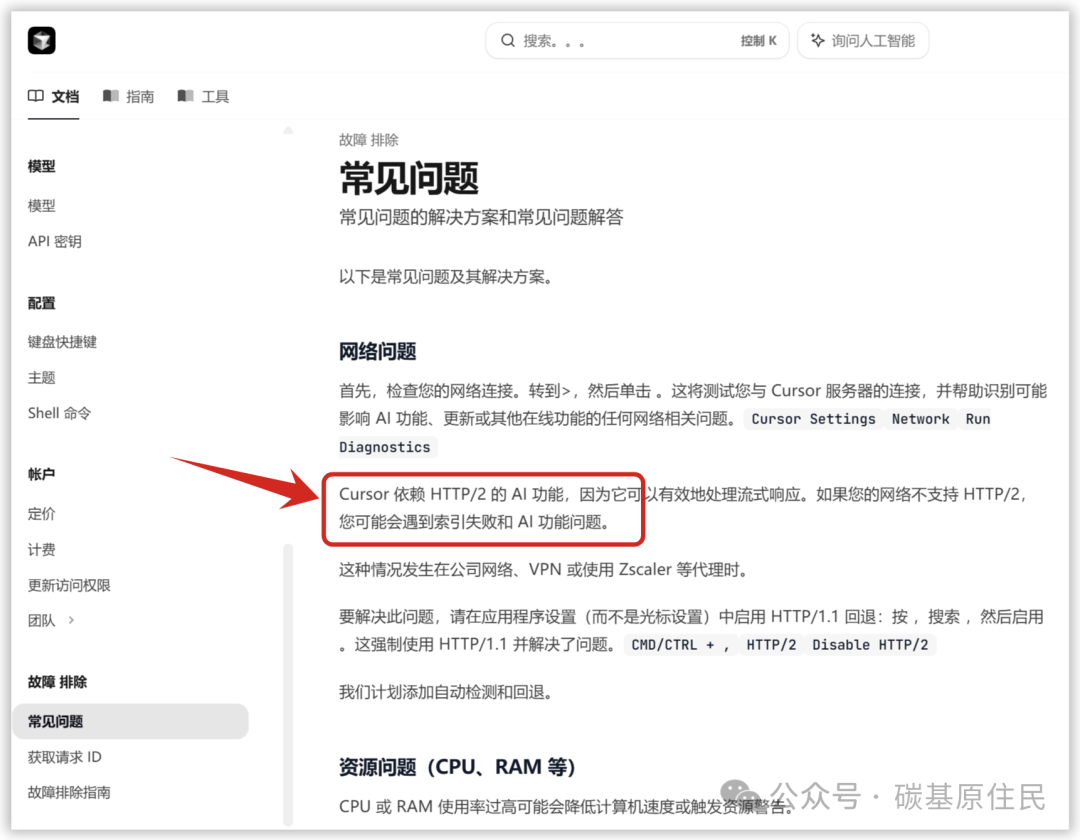The height and width of the screenshot is (840, 1080).
Task: Open the 更新访问权限 page
Action: coord(69,585)
